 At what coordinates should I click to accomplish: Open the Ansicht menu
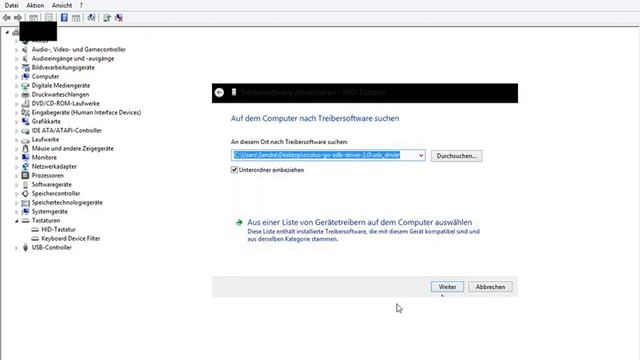coord(62,5)
